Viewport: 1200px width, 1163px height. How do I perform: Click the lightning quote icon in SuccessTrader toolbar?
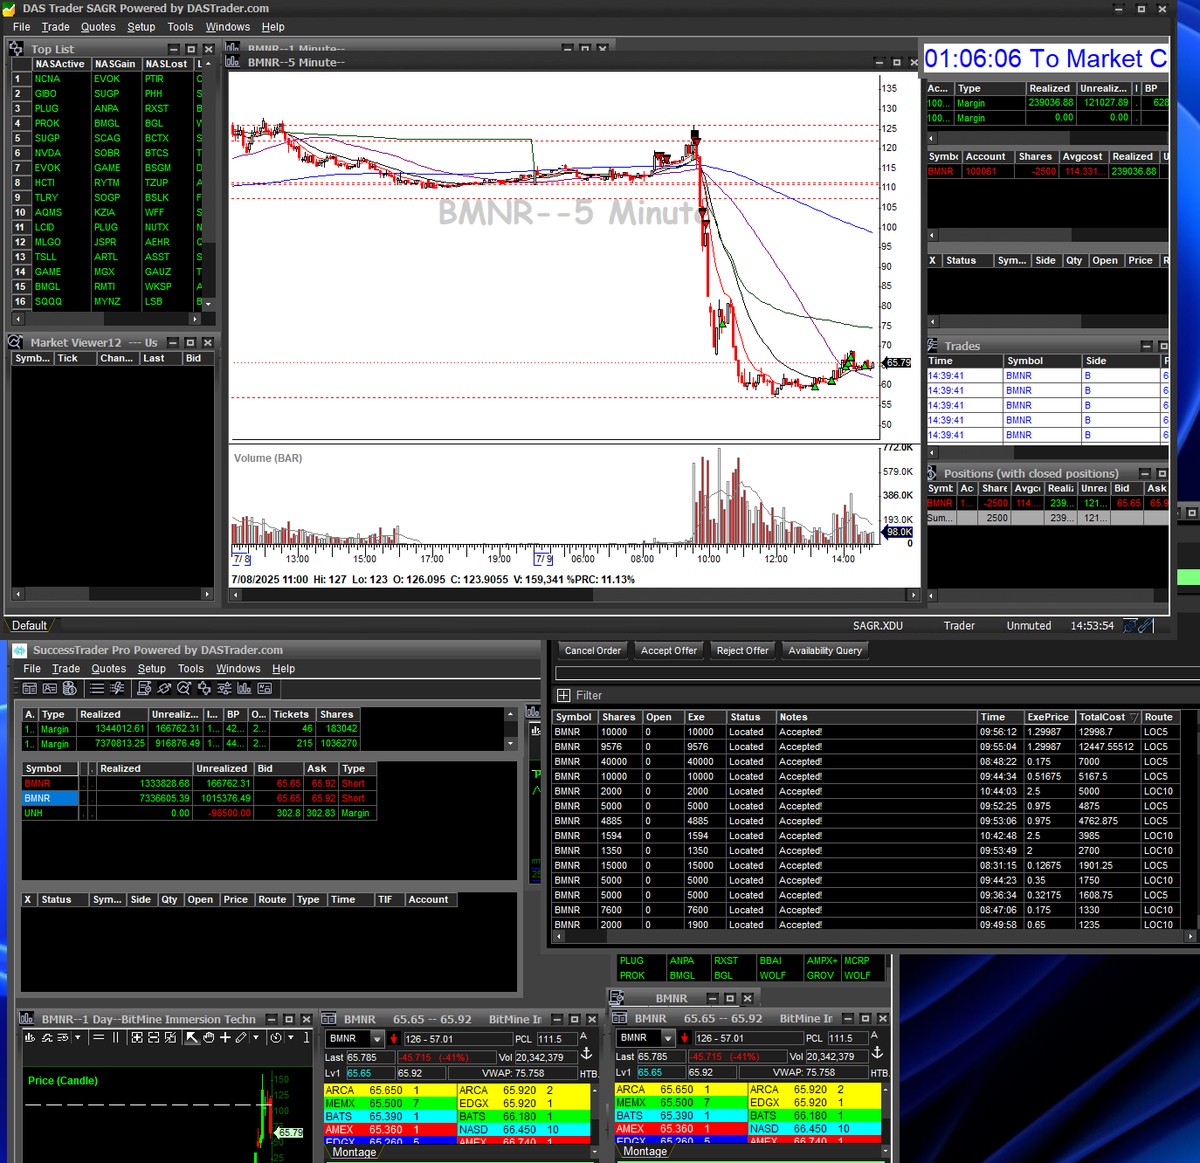(x=117, y=688)
